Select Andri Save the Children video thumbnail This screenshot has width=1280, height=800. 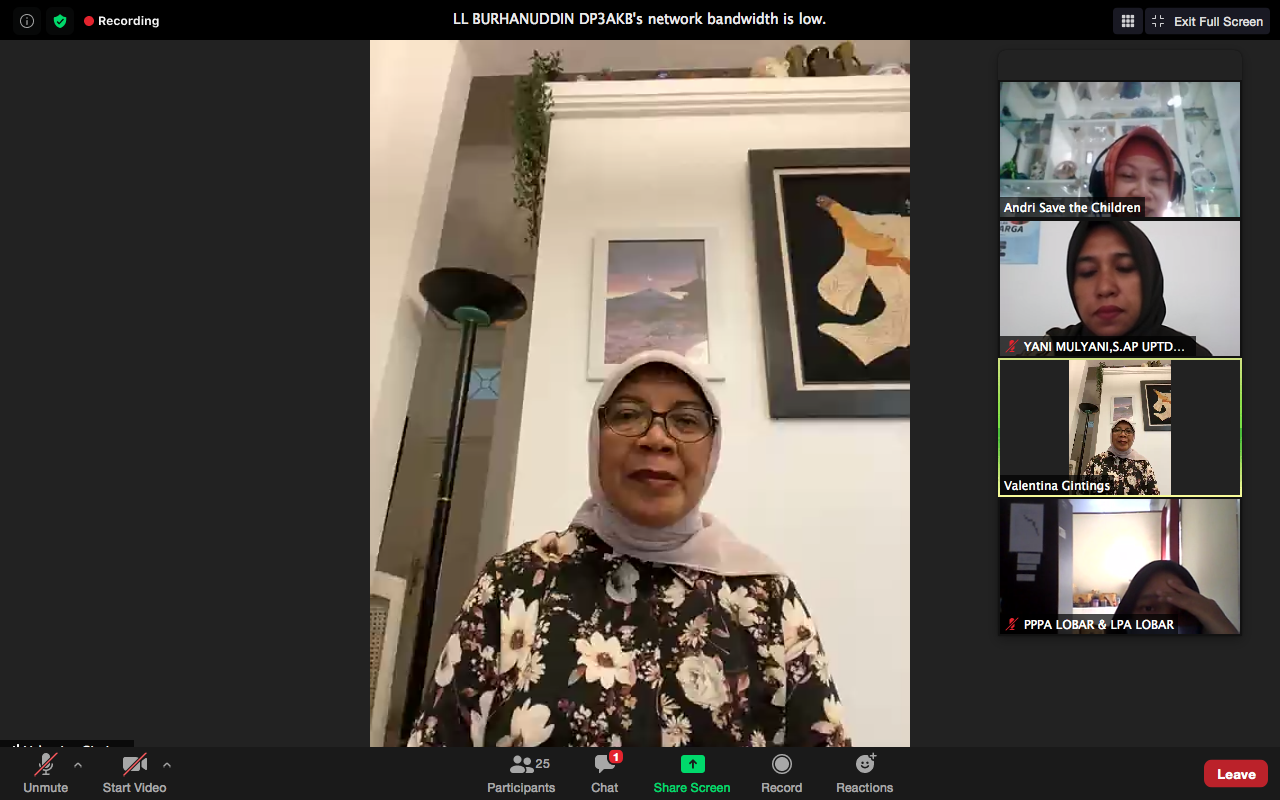pos(1120,149)
